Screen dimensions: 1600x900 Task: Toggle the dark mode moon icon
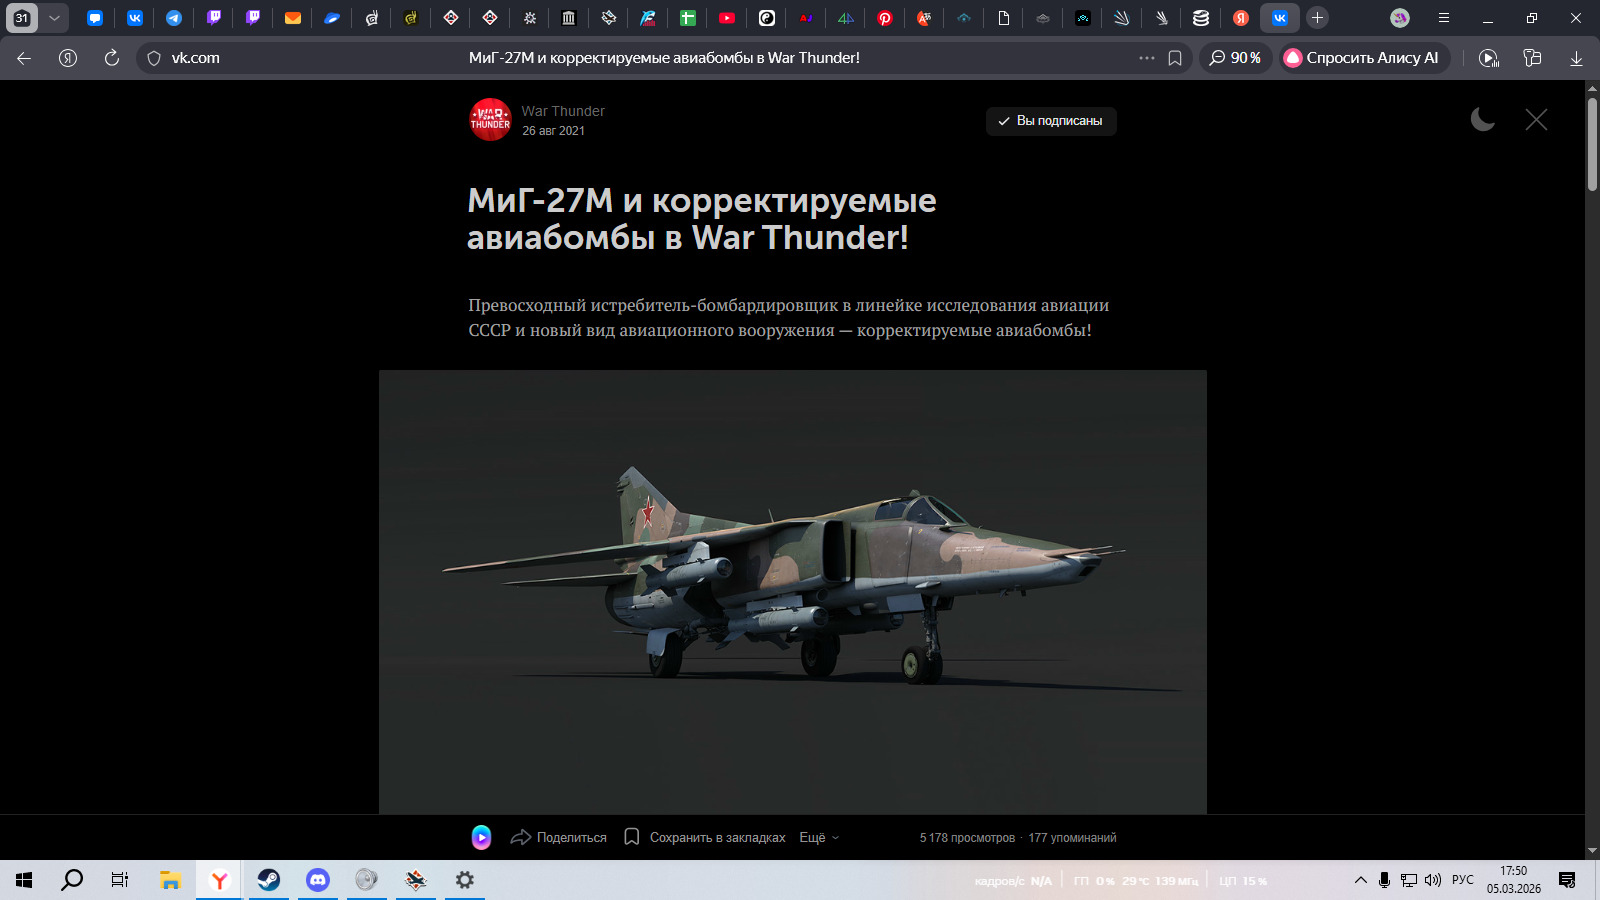(x=1482, y=120)
